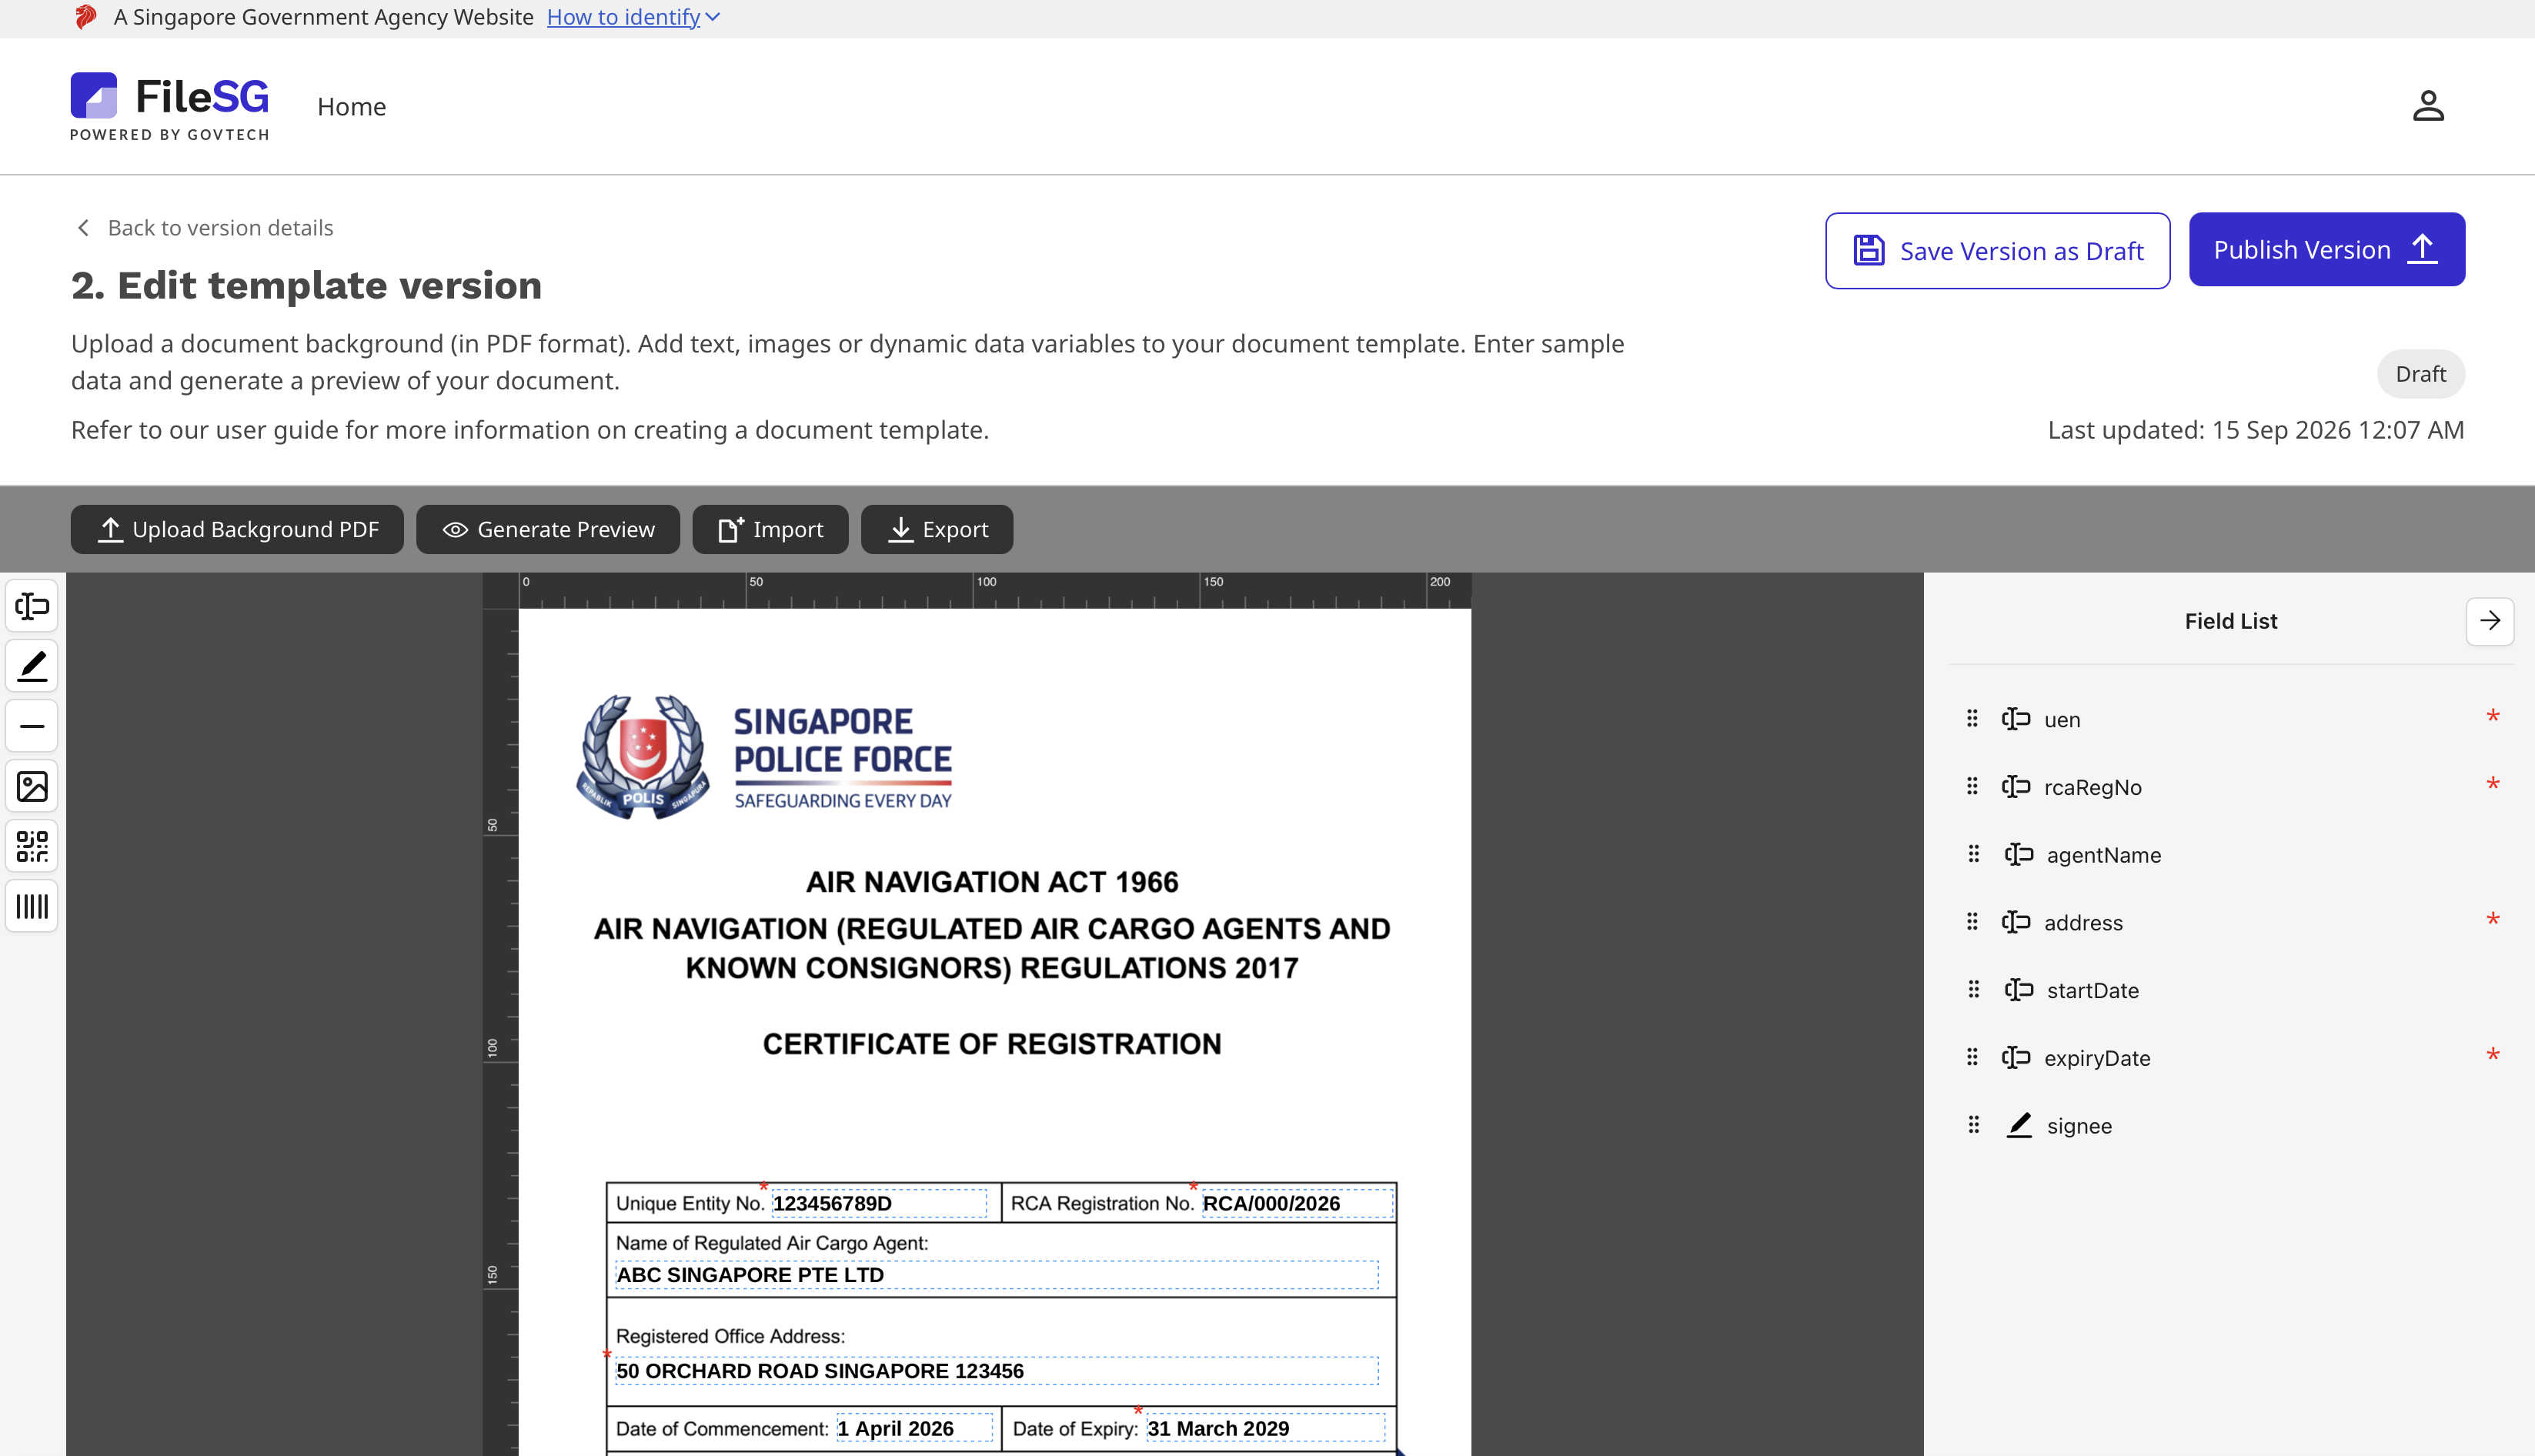Click text field icon next to rcaRegNo
Image resolution: width=2535 pixels, height=1456 pixels.
[x=2016, y=787]
